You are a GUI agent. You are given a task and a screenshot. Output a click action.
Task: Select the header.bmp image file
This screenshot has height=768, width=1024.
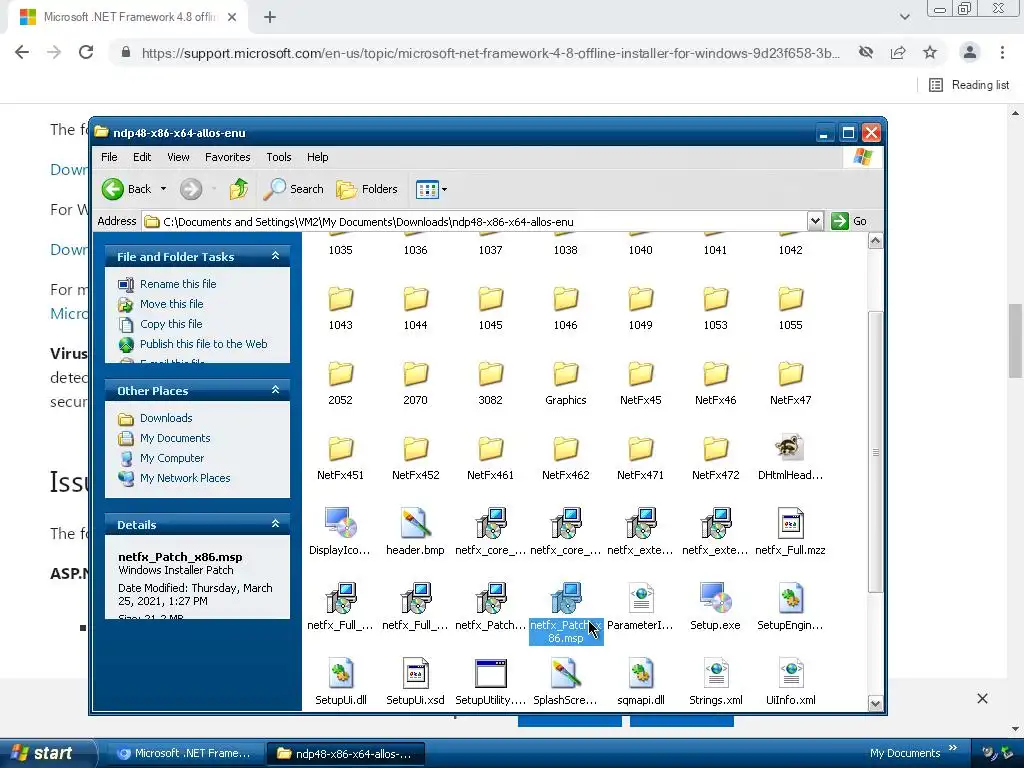coord(415,523)
